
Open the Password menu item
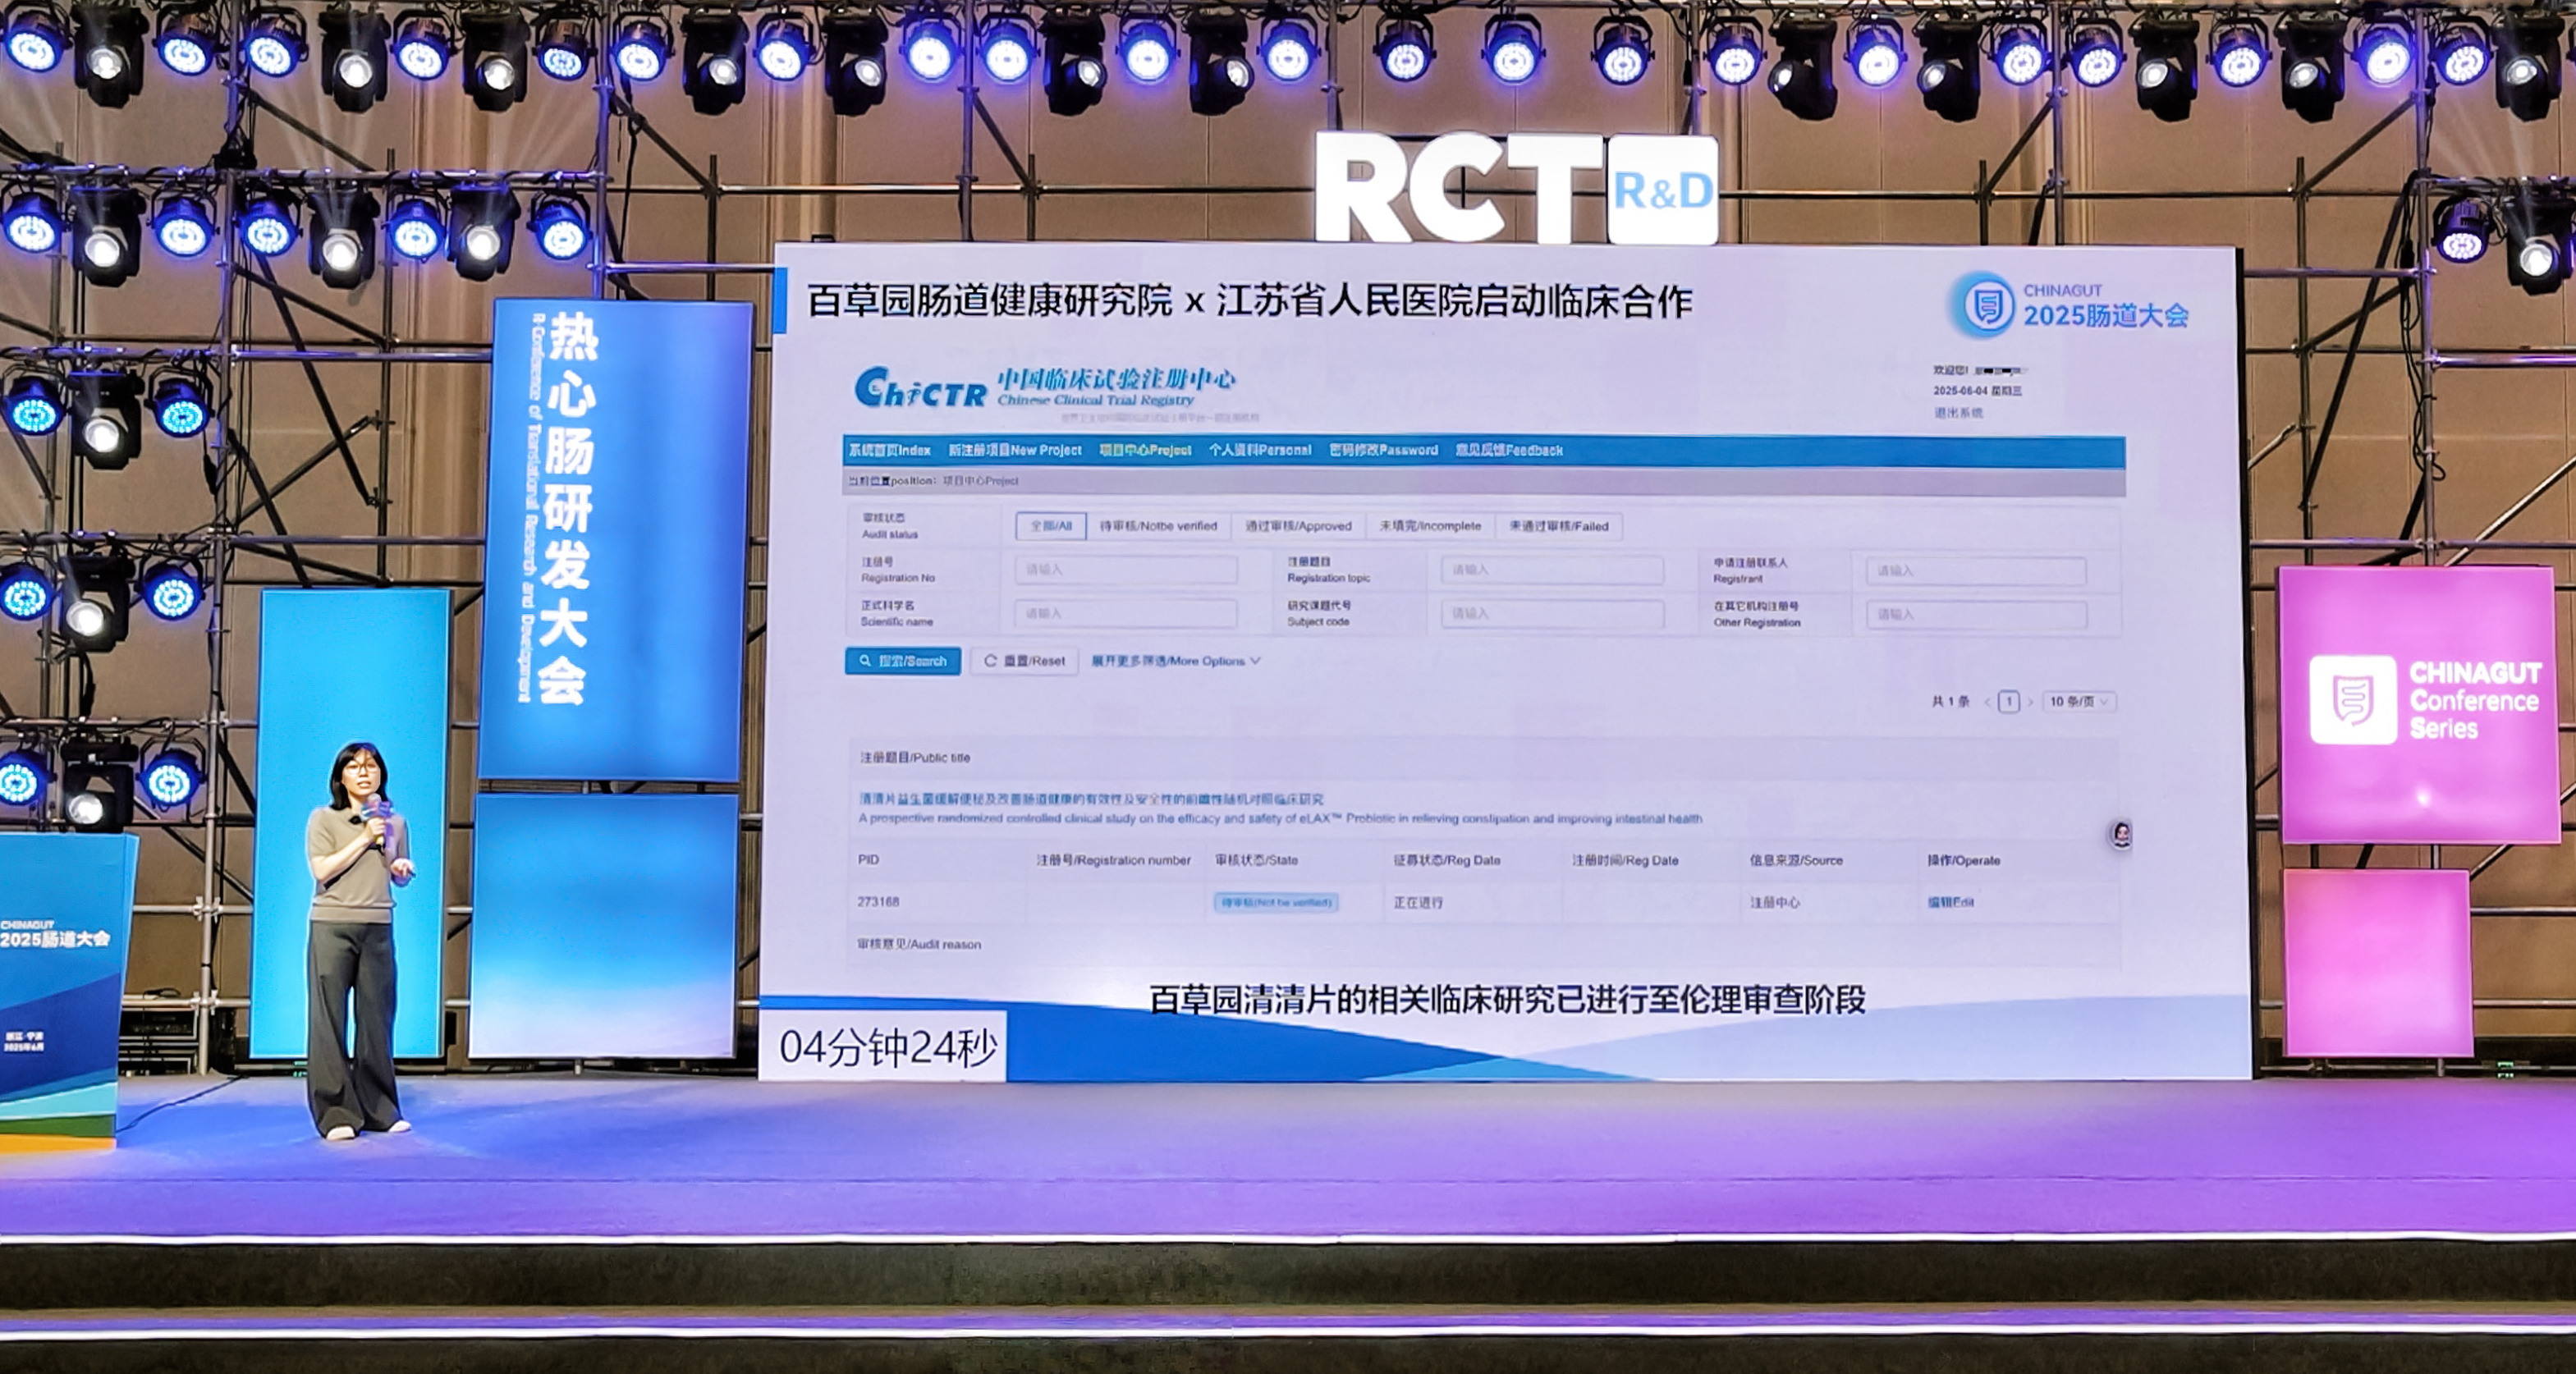tap(1383, 450)
